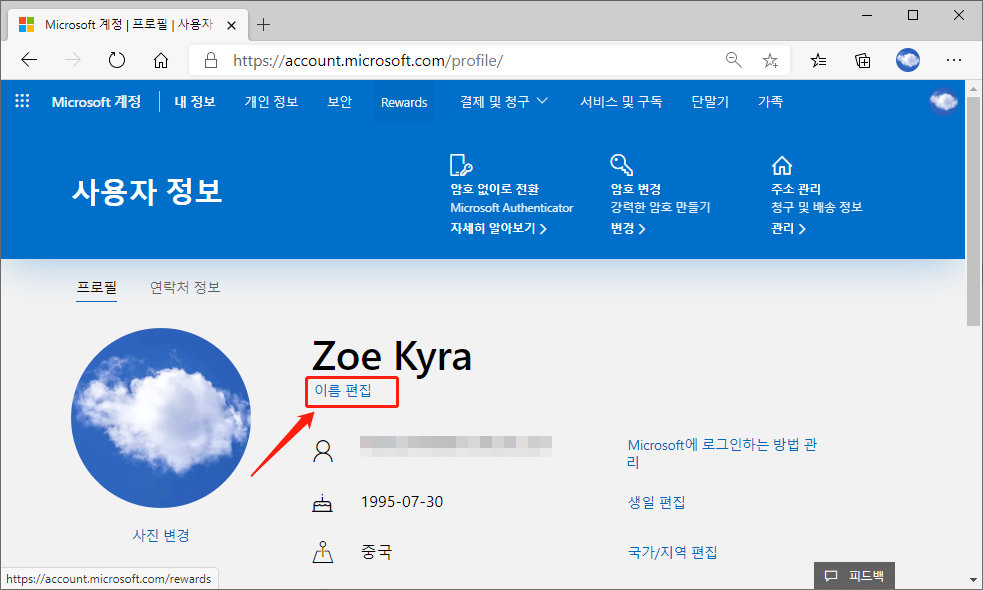Image resolution: width=983 pixels, height=590 pixels.
Task: Open Microsoft에 로그인하는 방법 관리 link
Action: coord(722,453)
